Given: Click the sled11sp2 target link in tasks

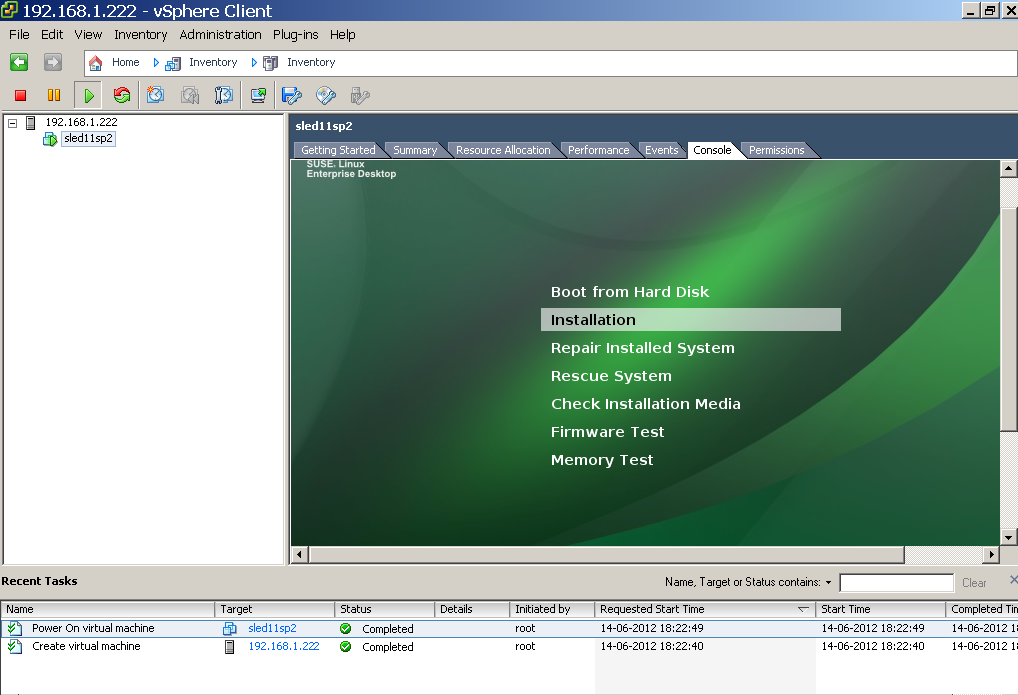Looking at the screenshot, I should [x=272, y=628].
